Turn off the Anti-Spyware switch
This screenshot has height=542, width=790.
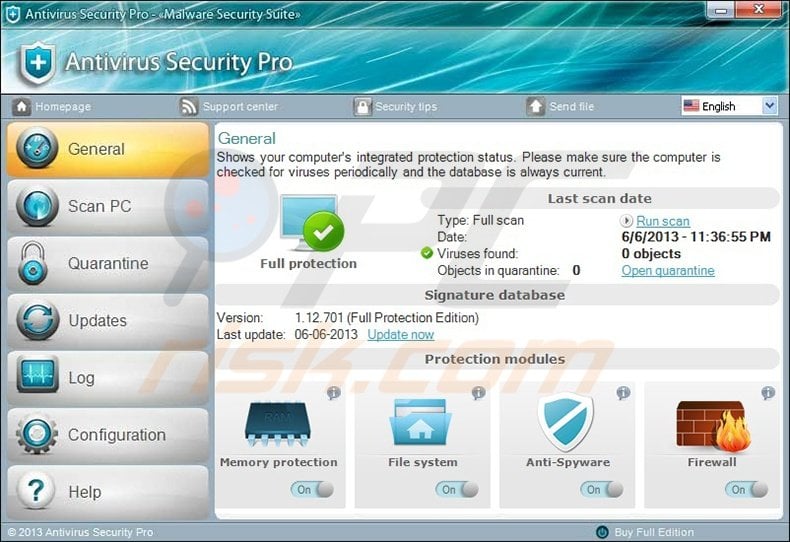click(x=602, y=489)
